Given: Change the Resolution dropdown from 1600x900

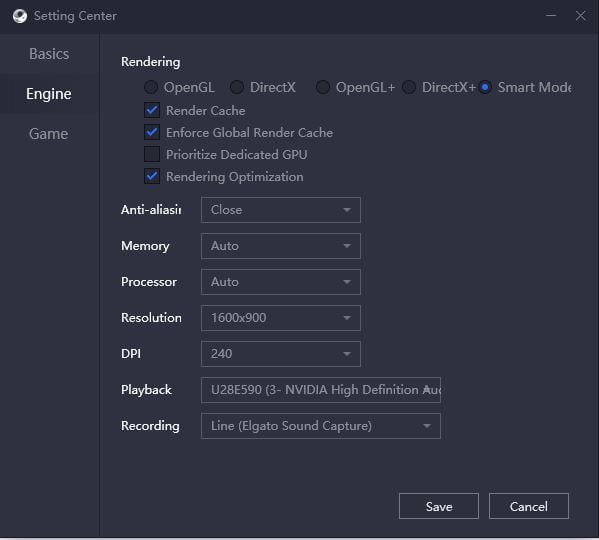Looking at the screenshot, I should [x=281, y=318].
